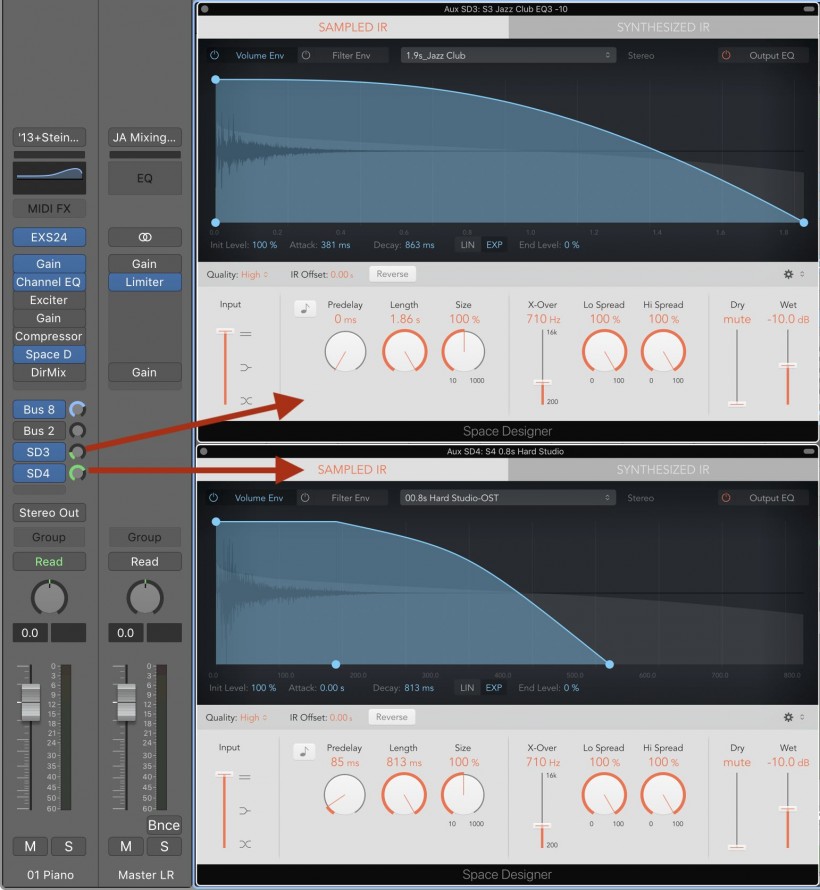
Task: Click the EQ thumbnail on 01 Piano channel
Action: point(49,178)
